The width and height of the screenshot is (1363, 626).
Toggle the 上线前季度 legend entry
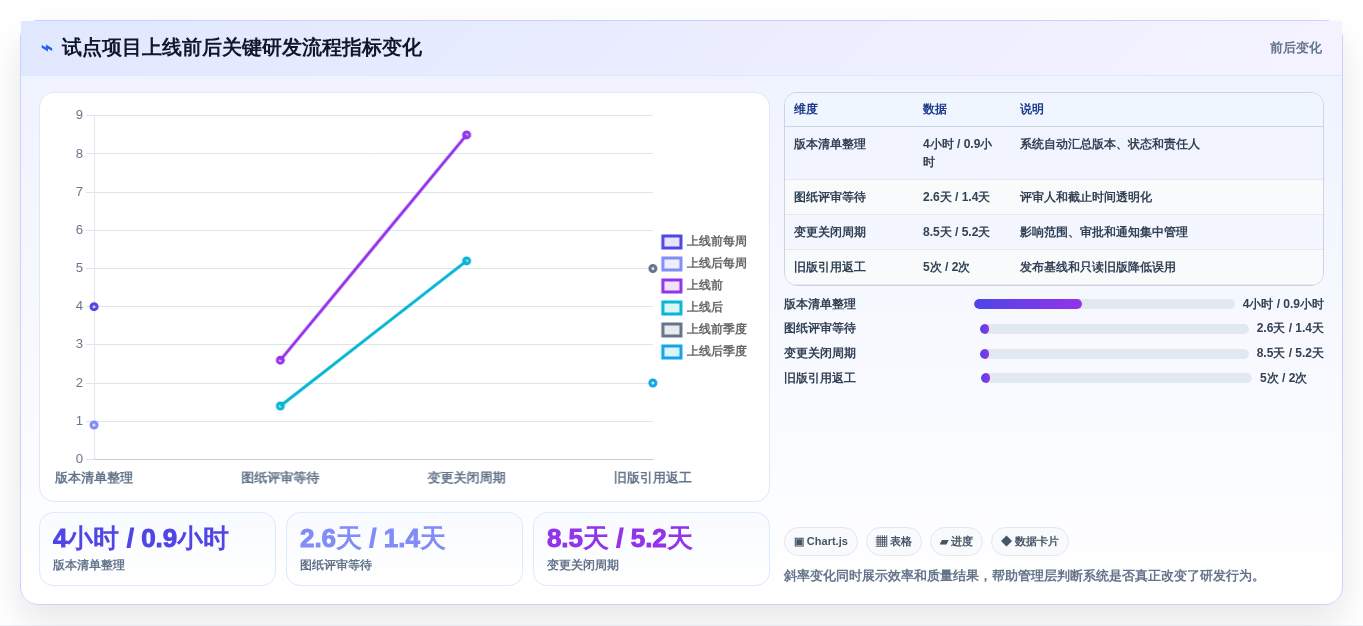704,329
